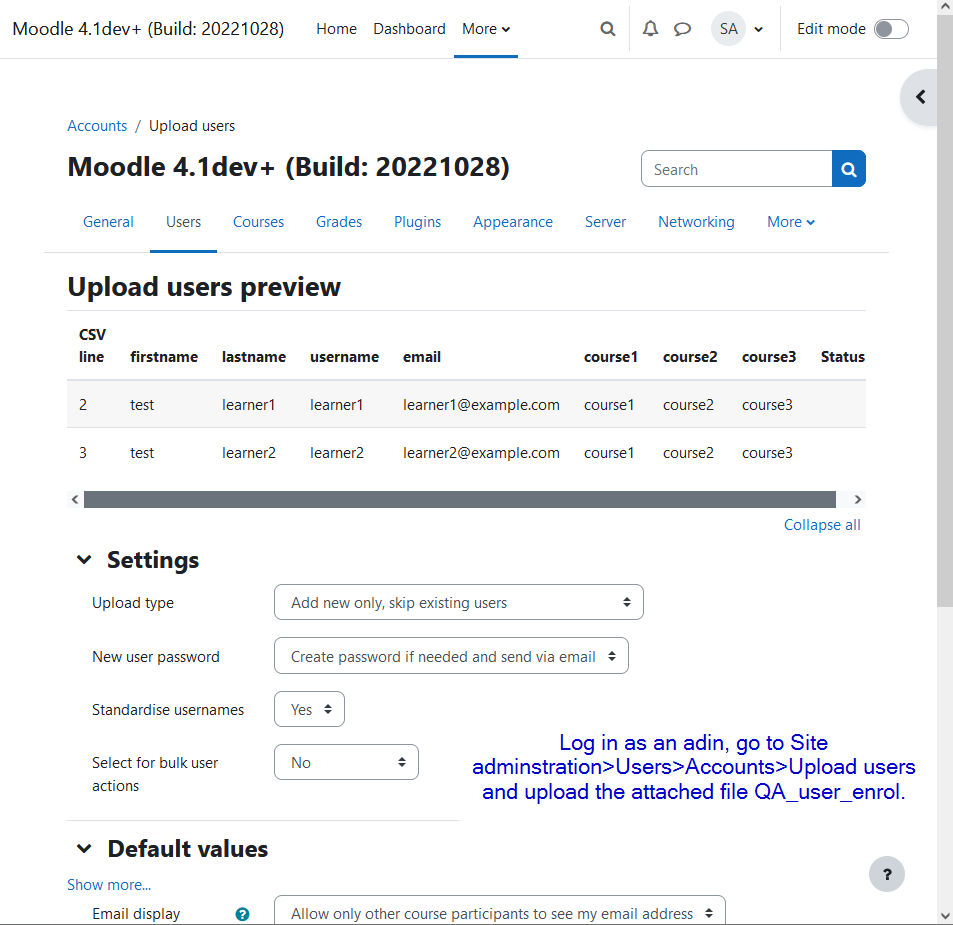Click the Accounts breadcrumb link

(x=97, y=126)
